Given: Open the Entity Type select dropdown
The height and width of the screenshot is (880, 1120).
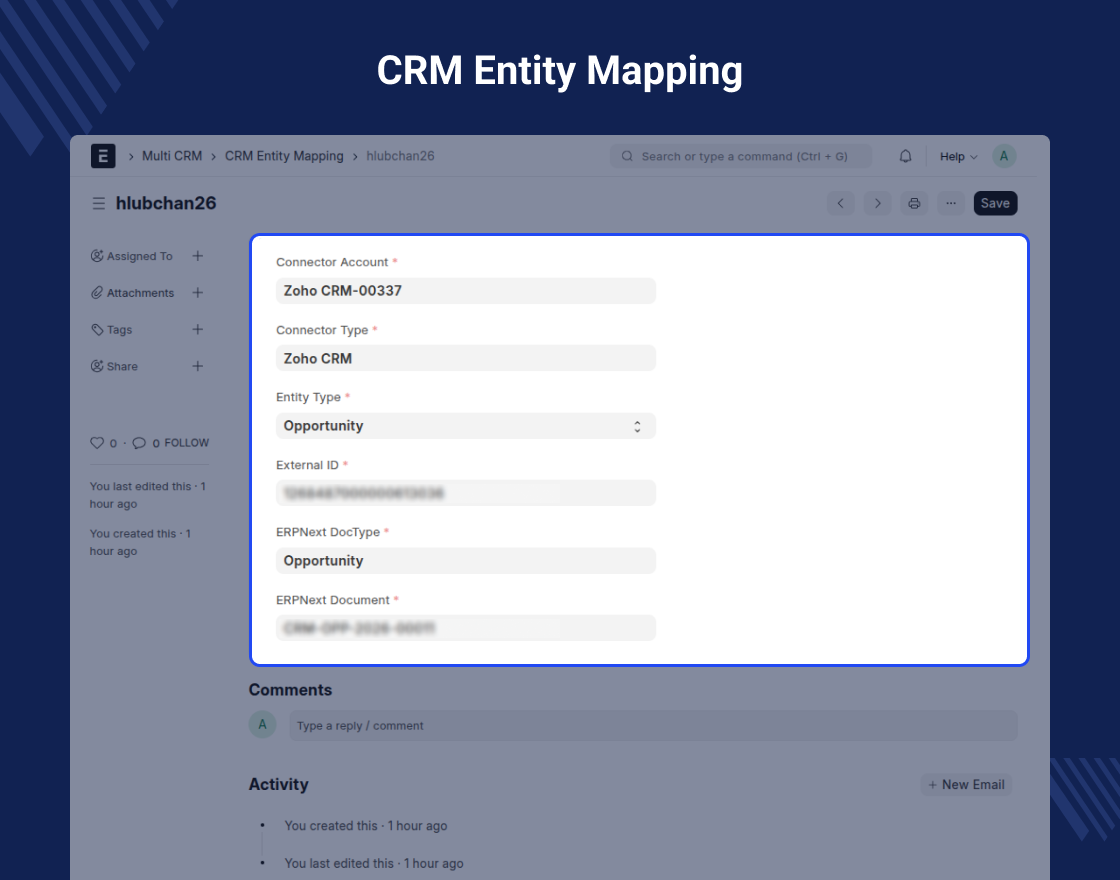Looking at the screenshot, I should 466,426.
